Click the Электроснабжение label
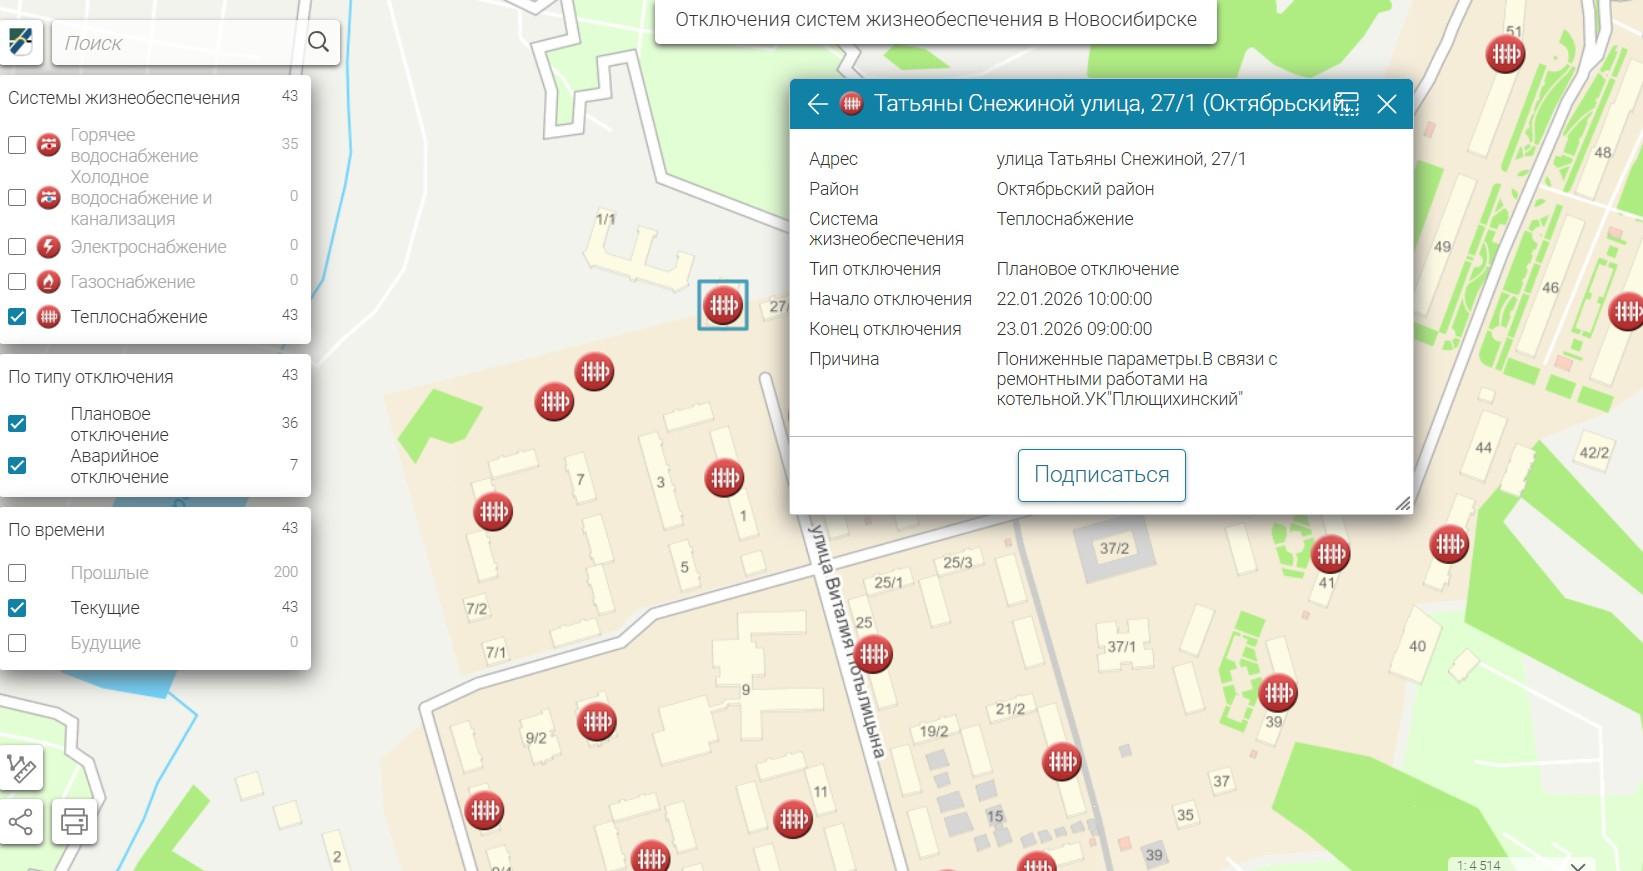 (148, 246)
